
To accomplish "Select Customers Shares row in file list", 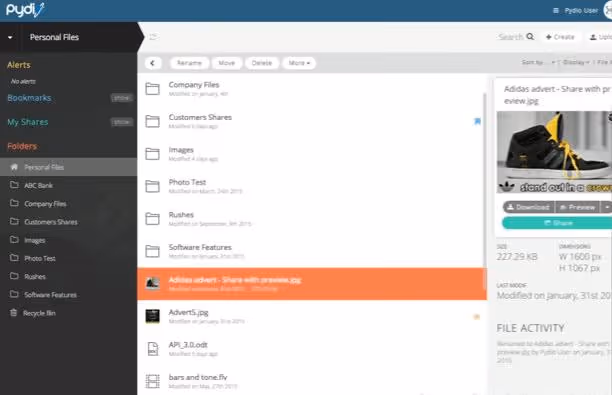I will 311,121.
